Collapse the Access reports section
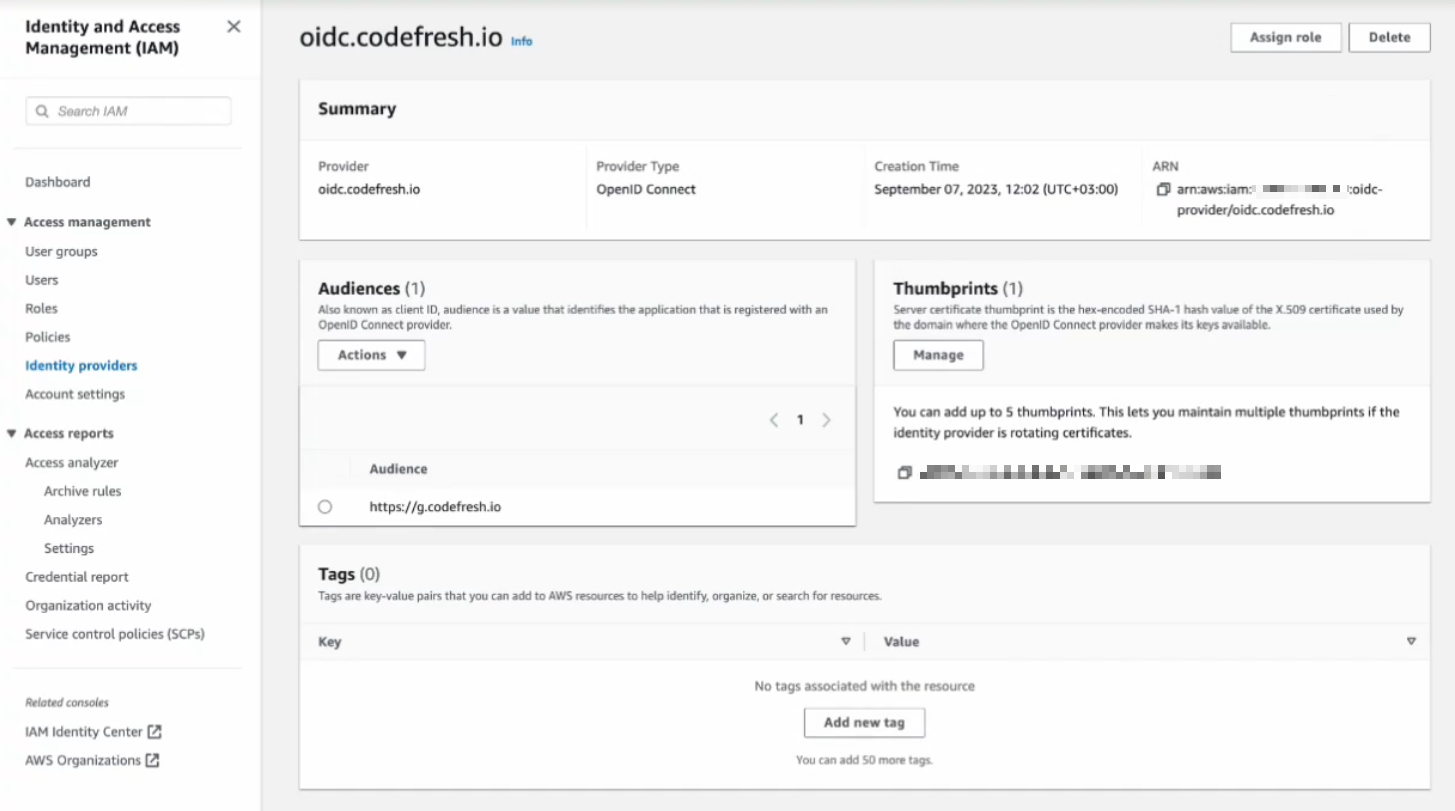Screen dimensions: 1455x811 (12, 433)
